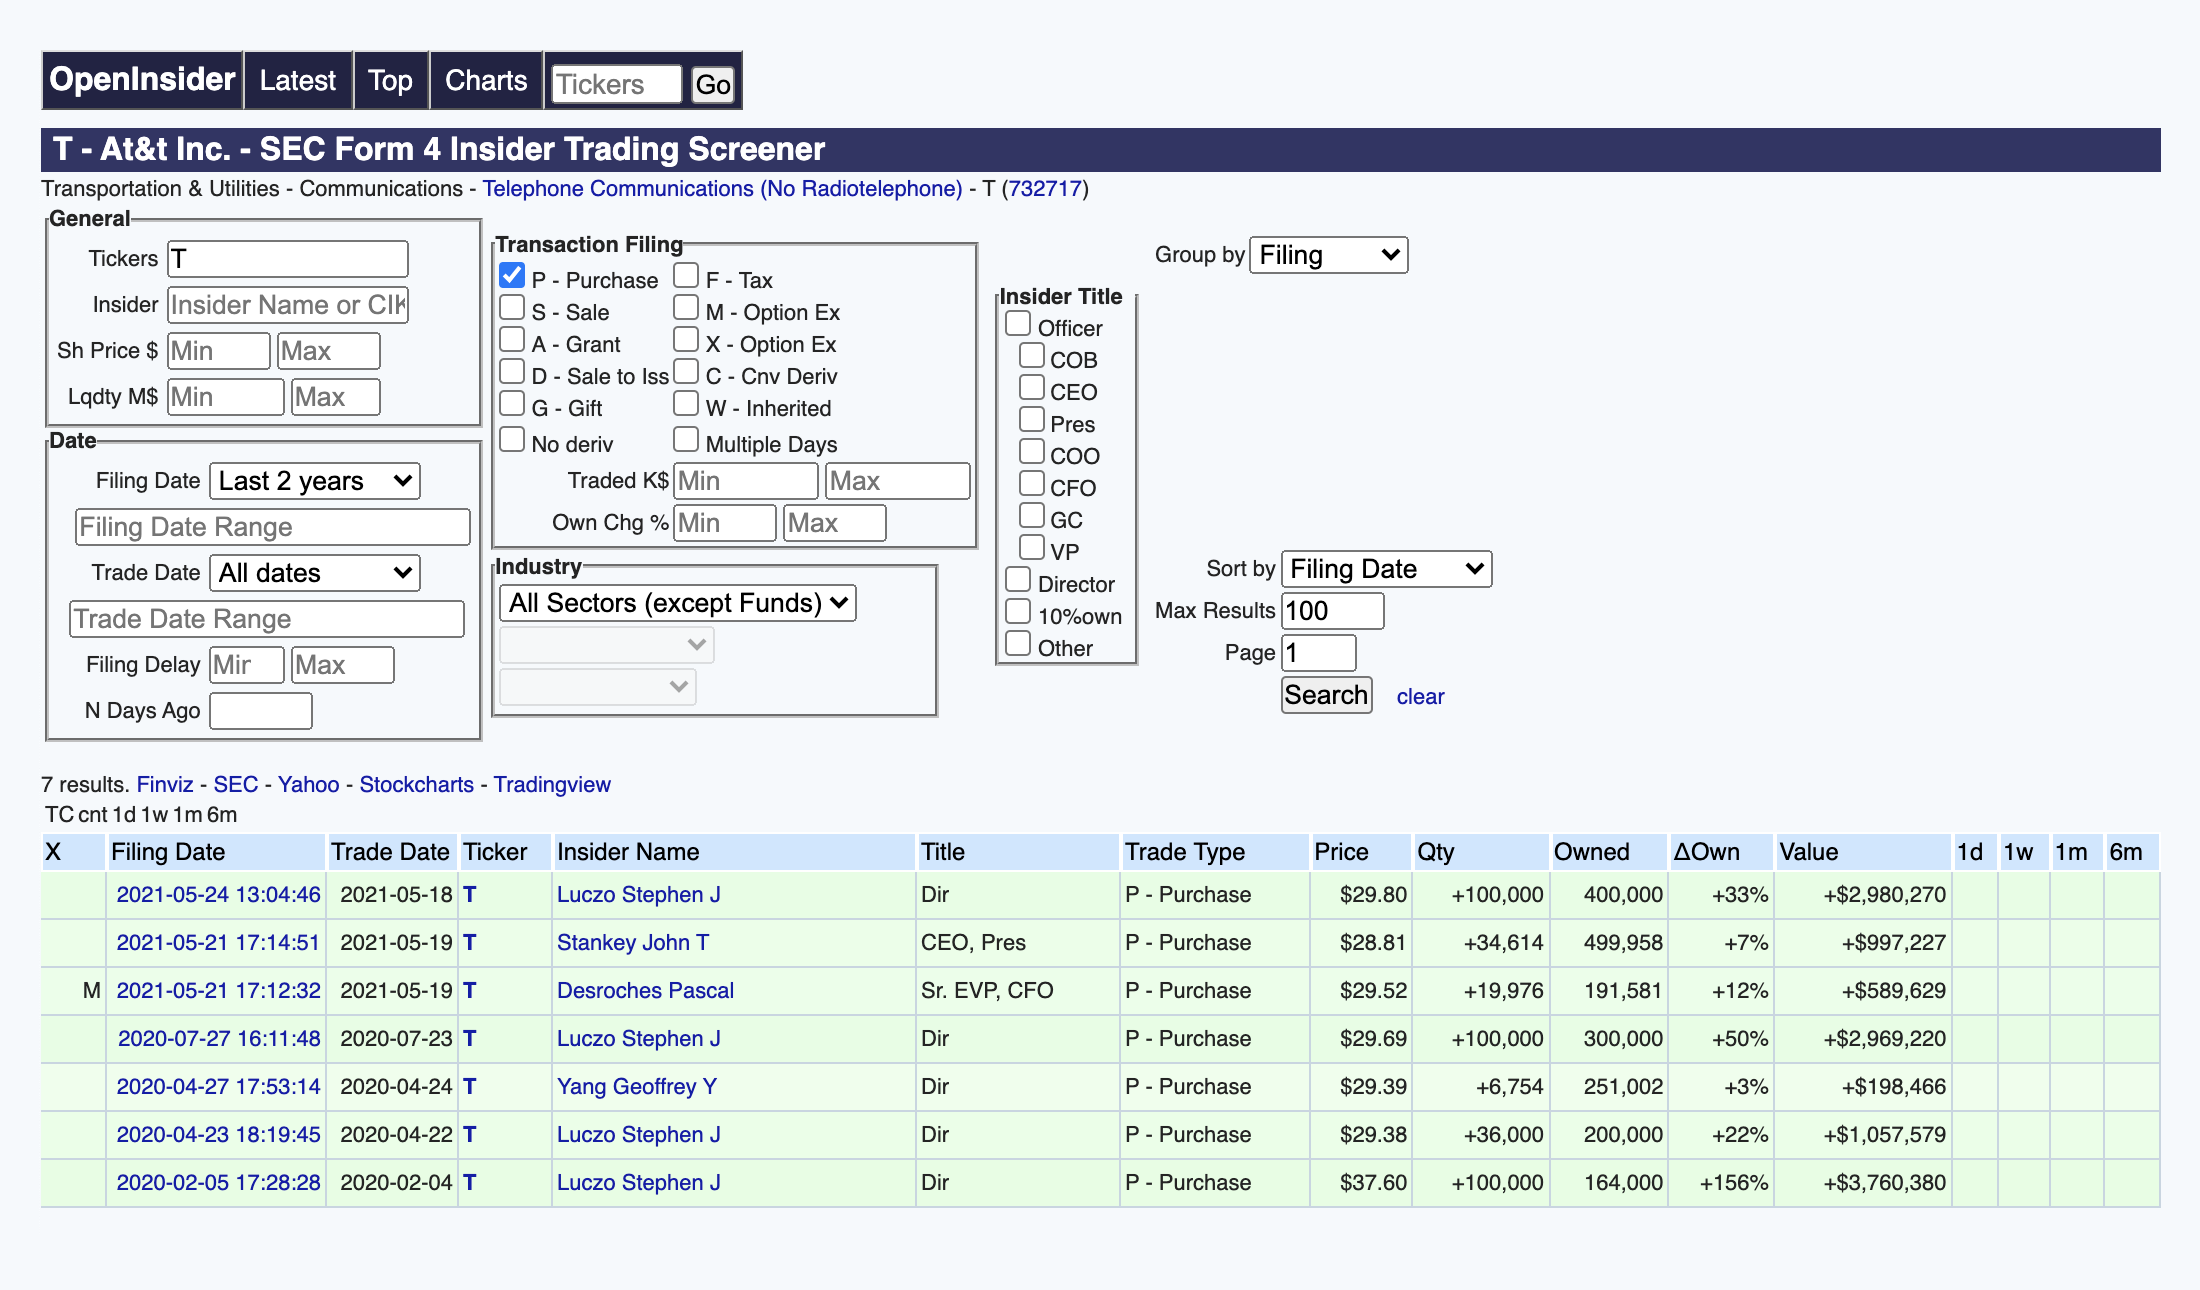Click the Sh Price Min field
Image resolution: width=2200 pixels, height=1290 pixels.
219,351
